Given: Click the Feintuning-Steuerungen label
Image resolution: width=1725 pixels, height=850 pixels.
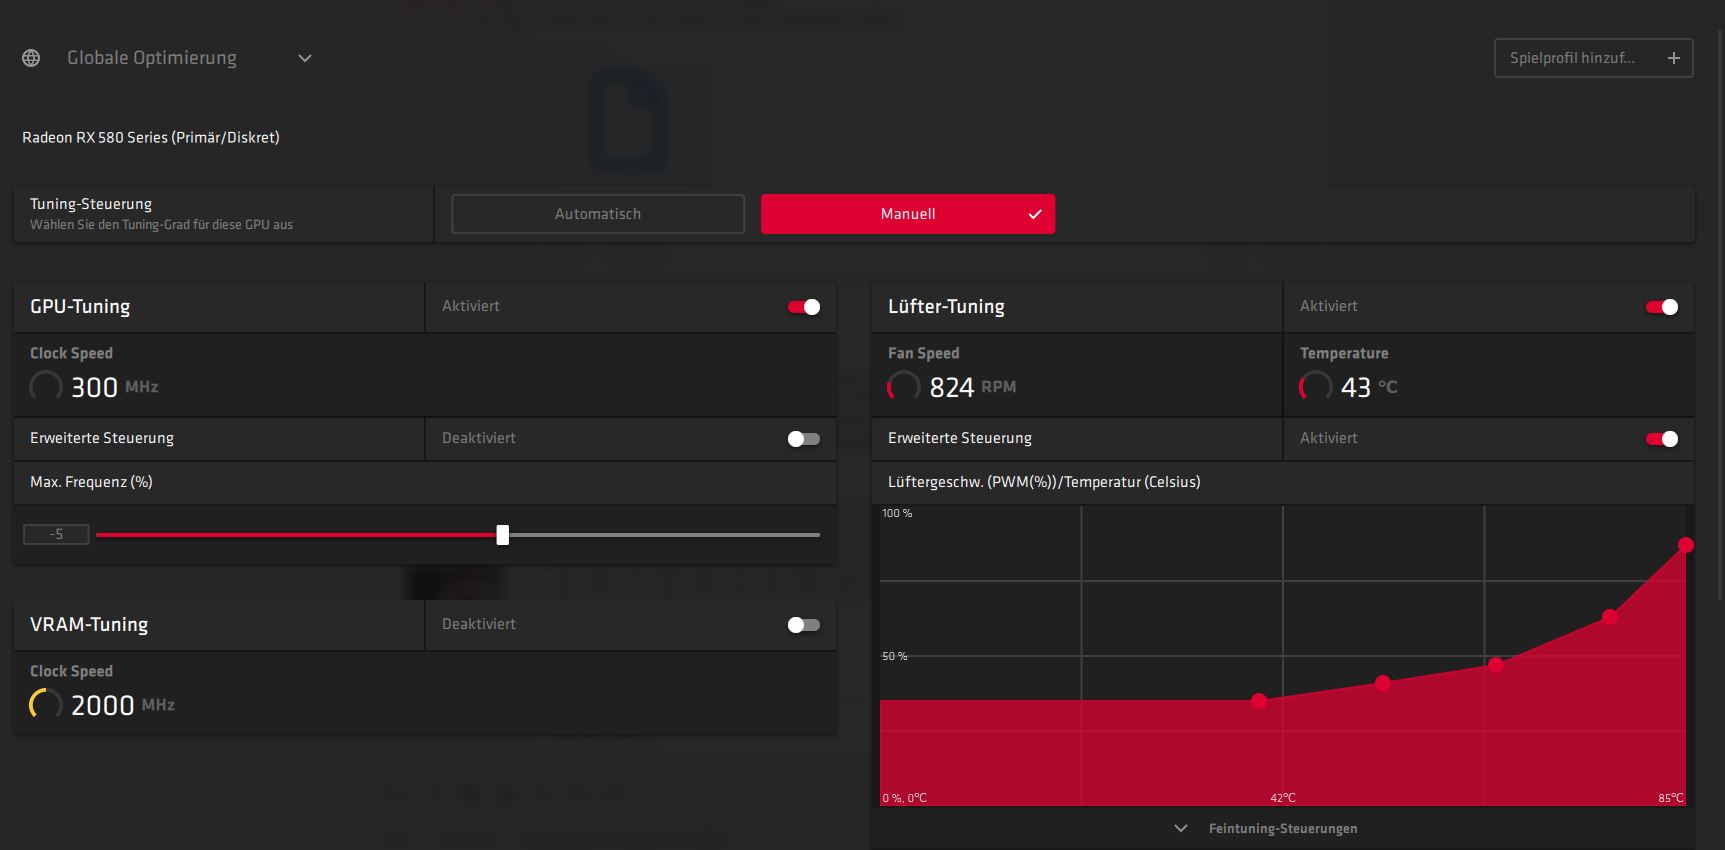Looking at the screenshot, I should [1283, 829].
